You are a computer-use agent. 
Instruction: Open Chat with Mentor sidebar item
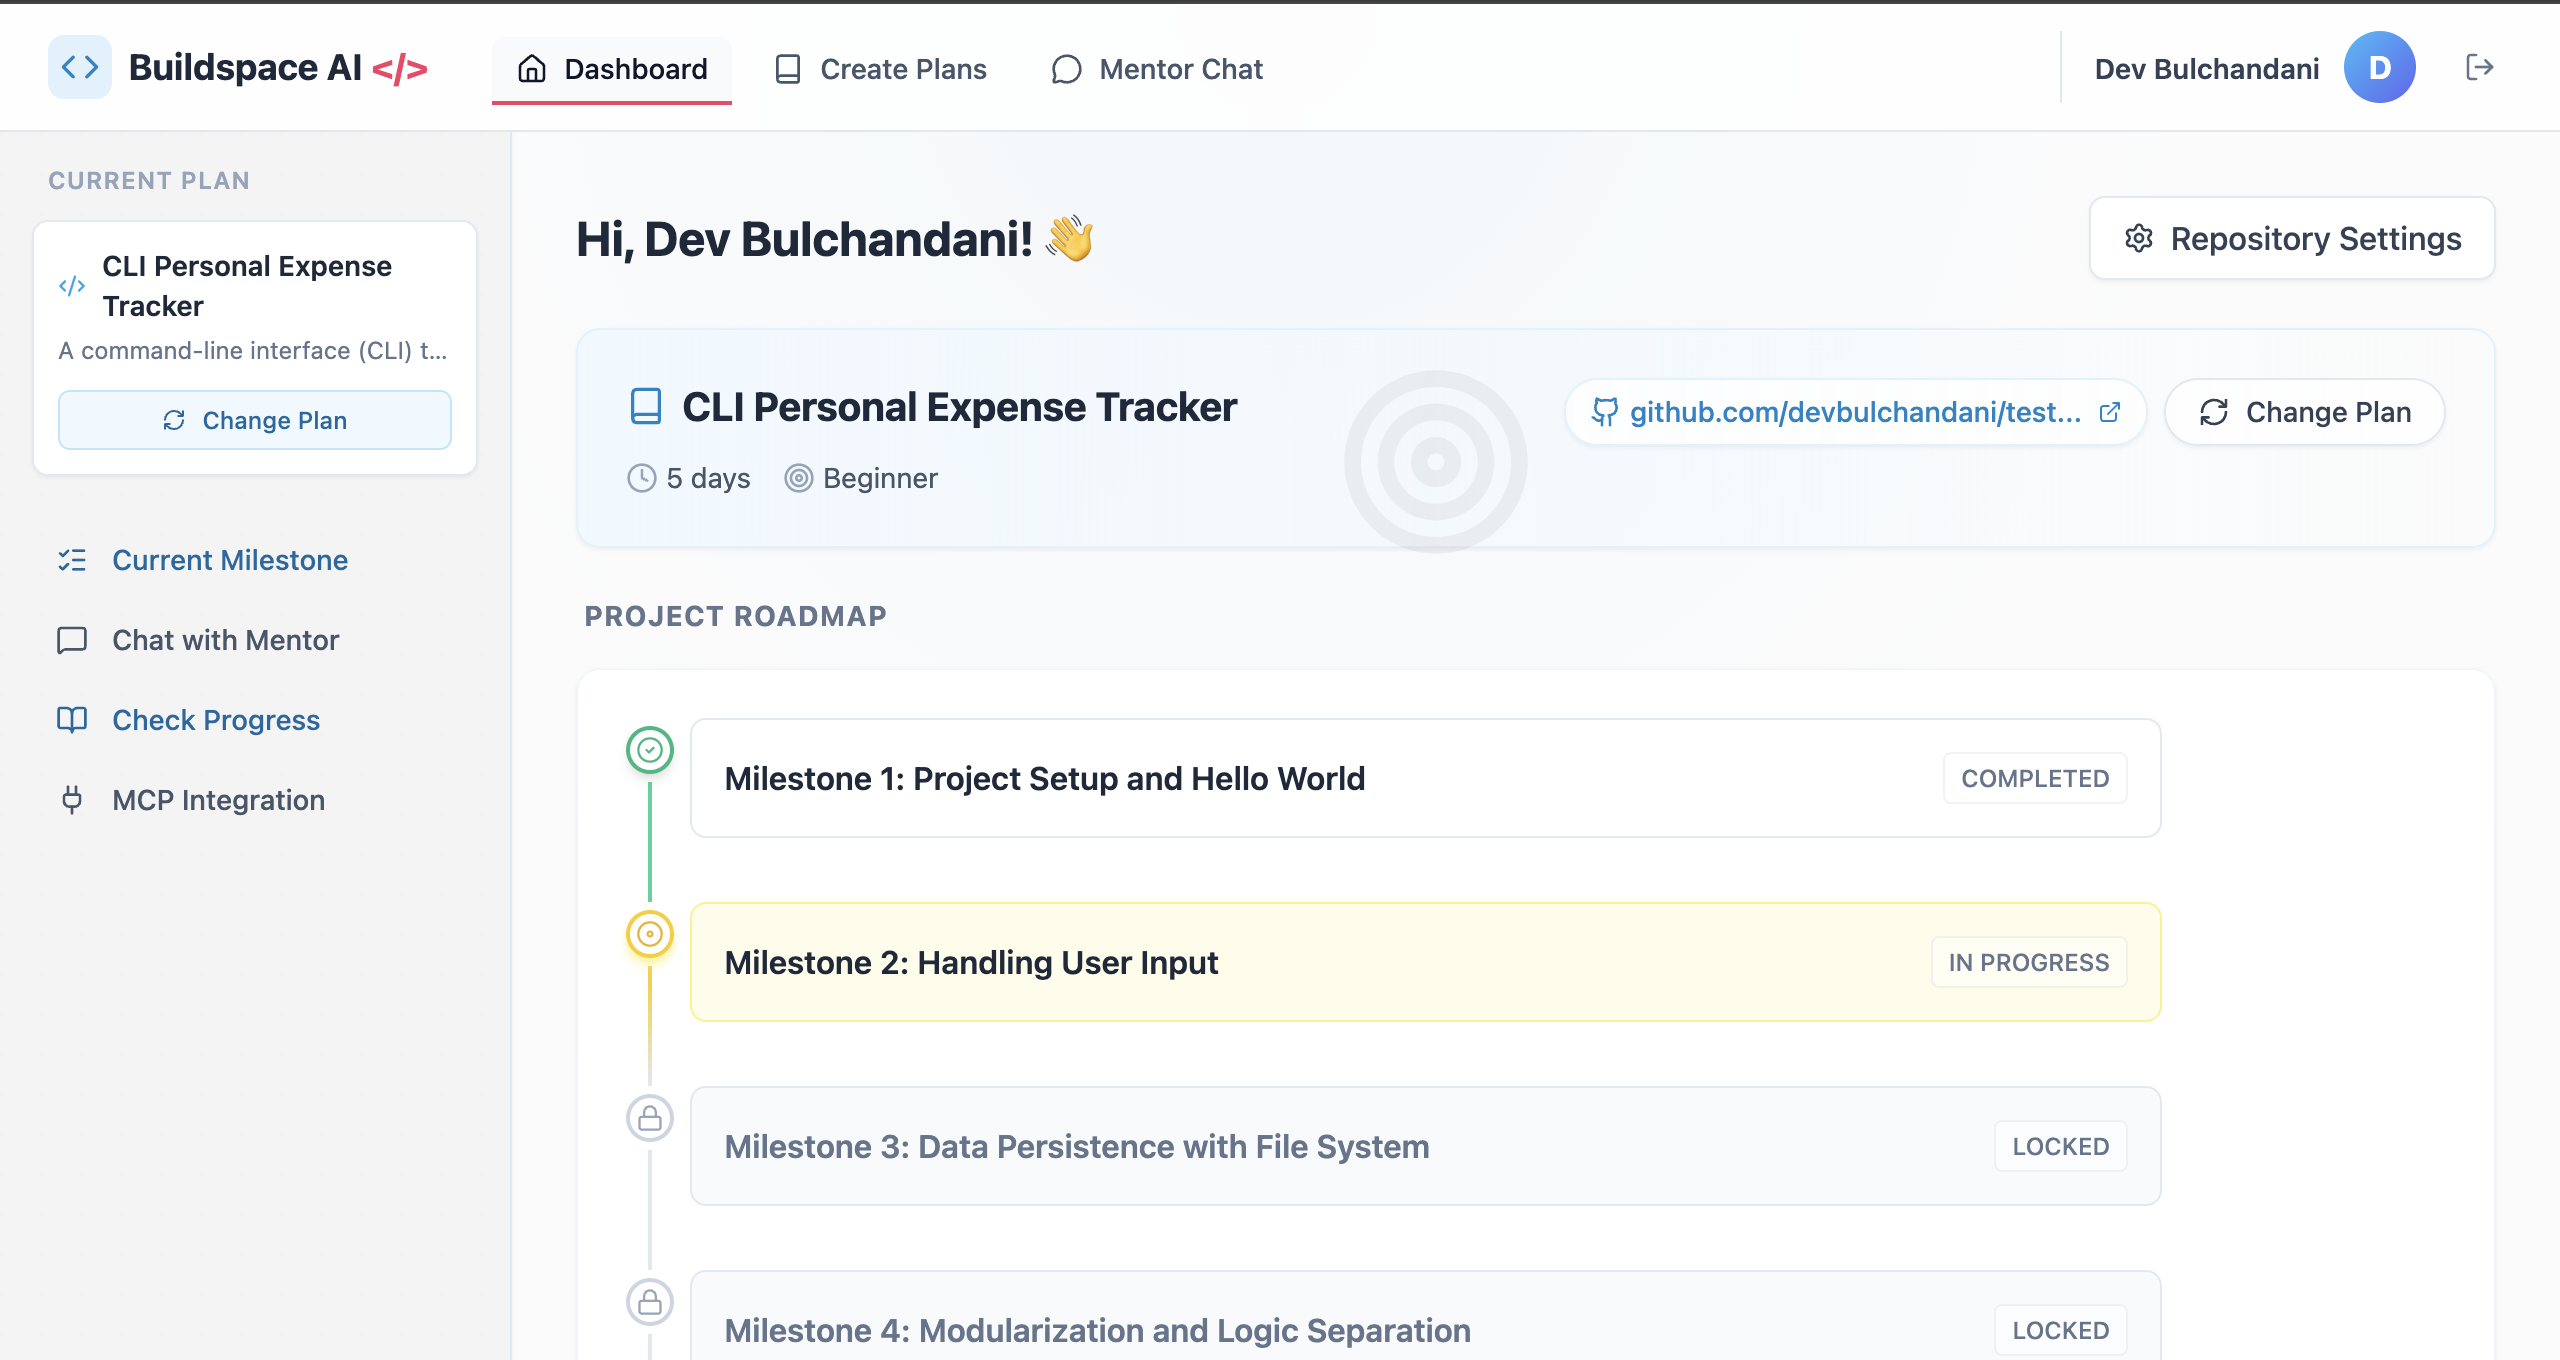click(x=225, y=640)
